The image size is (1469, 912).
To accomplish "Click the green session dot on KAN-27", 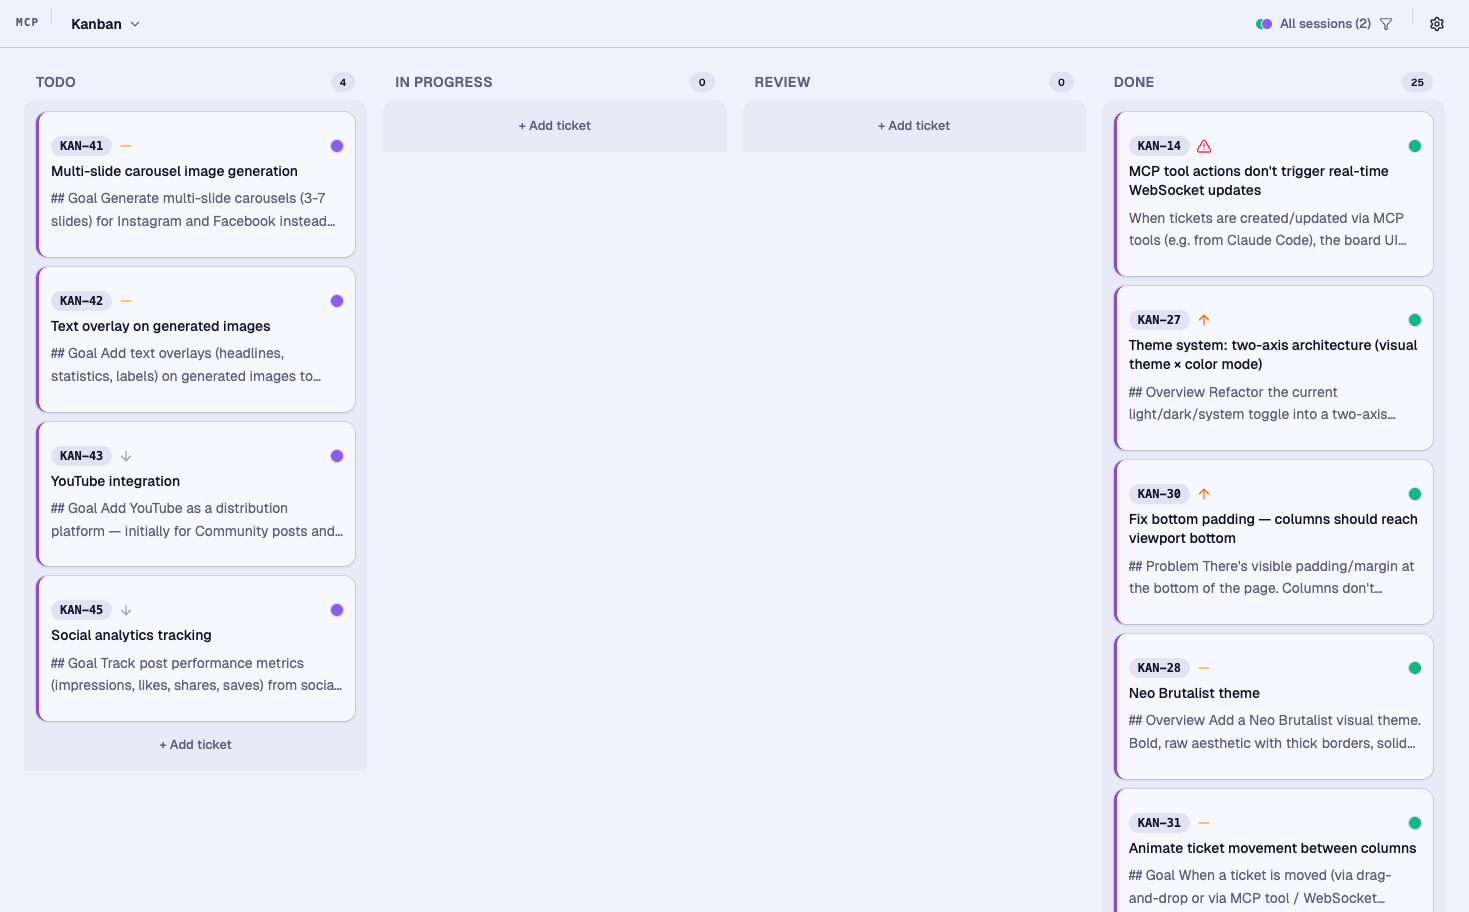I will click(x=1415, y=320).
